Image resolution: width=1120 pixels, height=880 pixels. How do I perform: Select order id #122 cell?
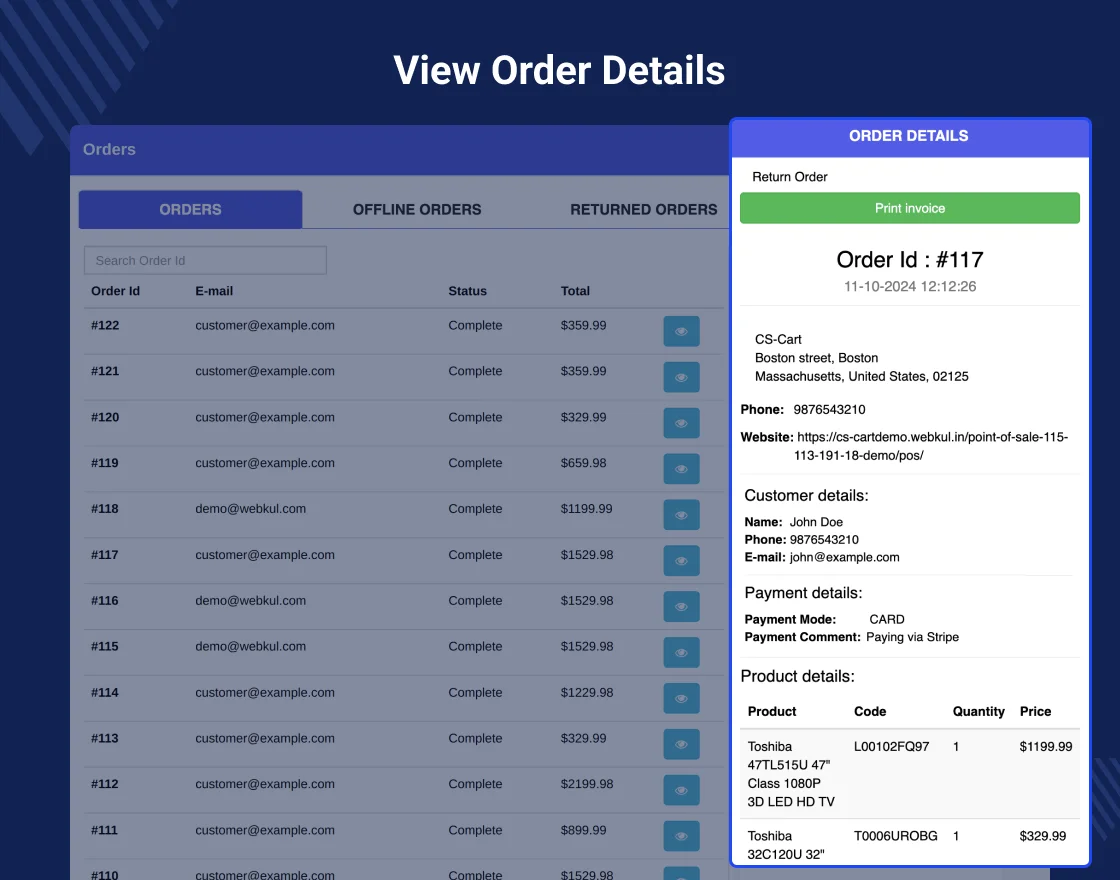click(x=105, y=326)
